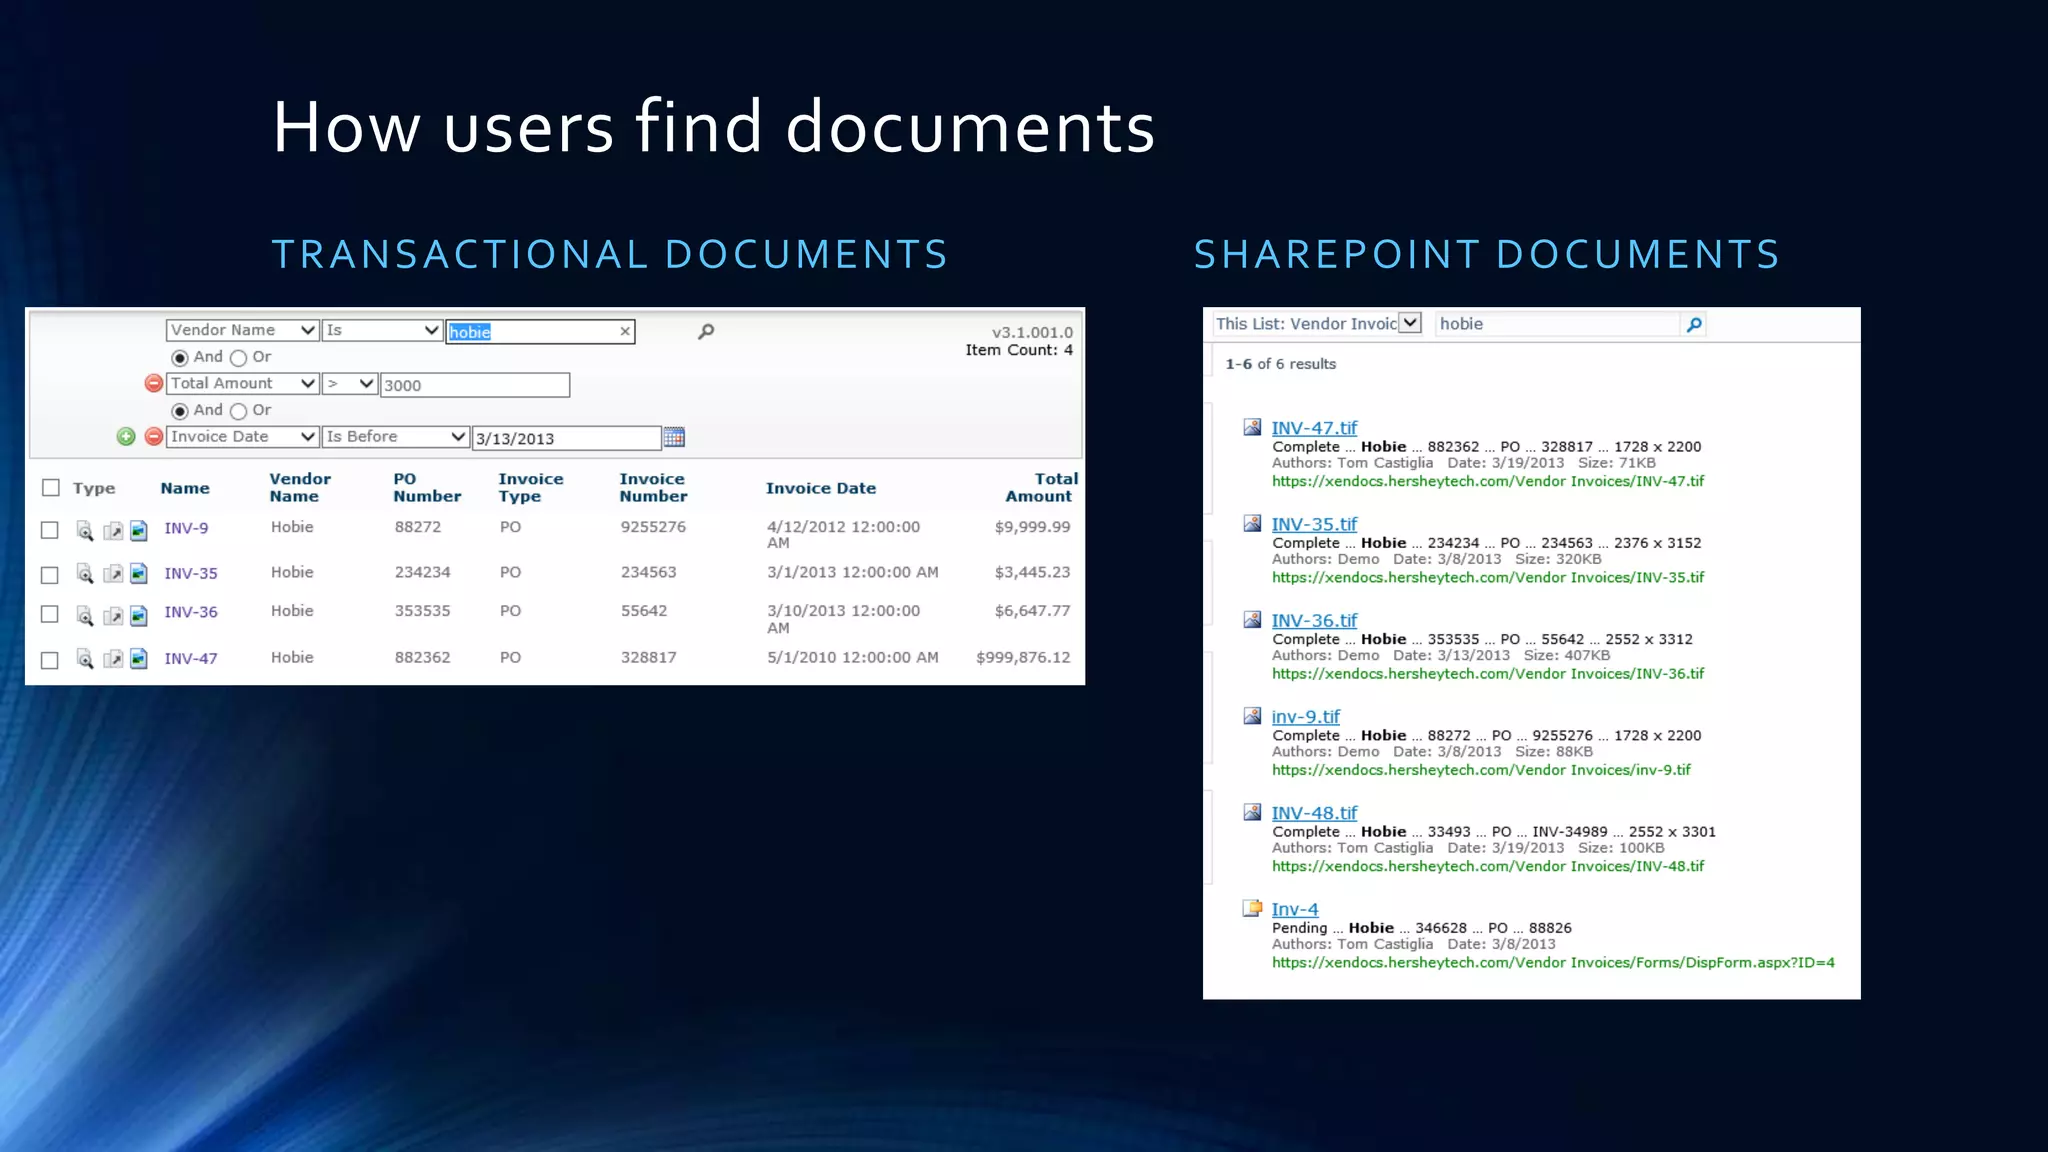This screenshot has width=2048, height=1152.
Task: Open INV-36 shortcut arrow icon
Action: pos(113,615)
